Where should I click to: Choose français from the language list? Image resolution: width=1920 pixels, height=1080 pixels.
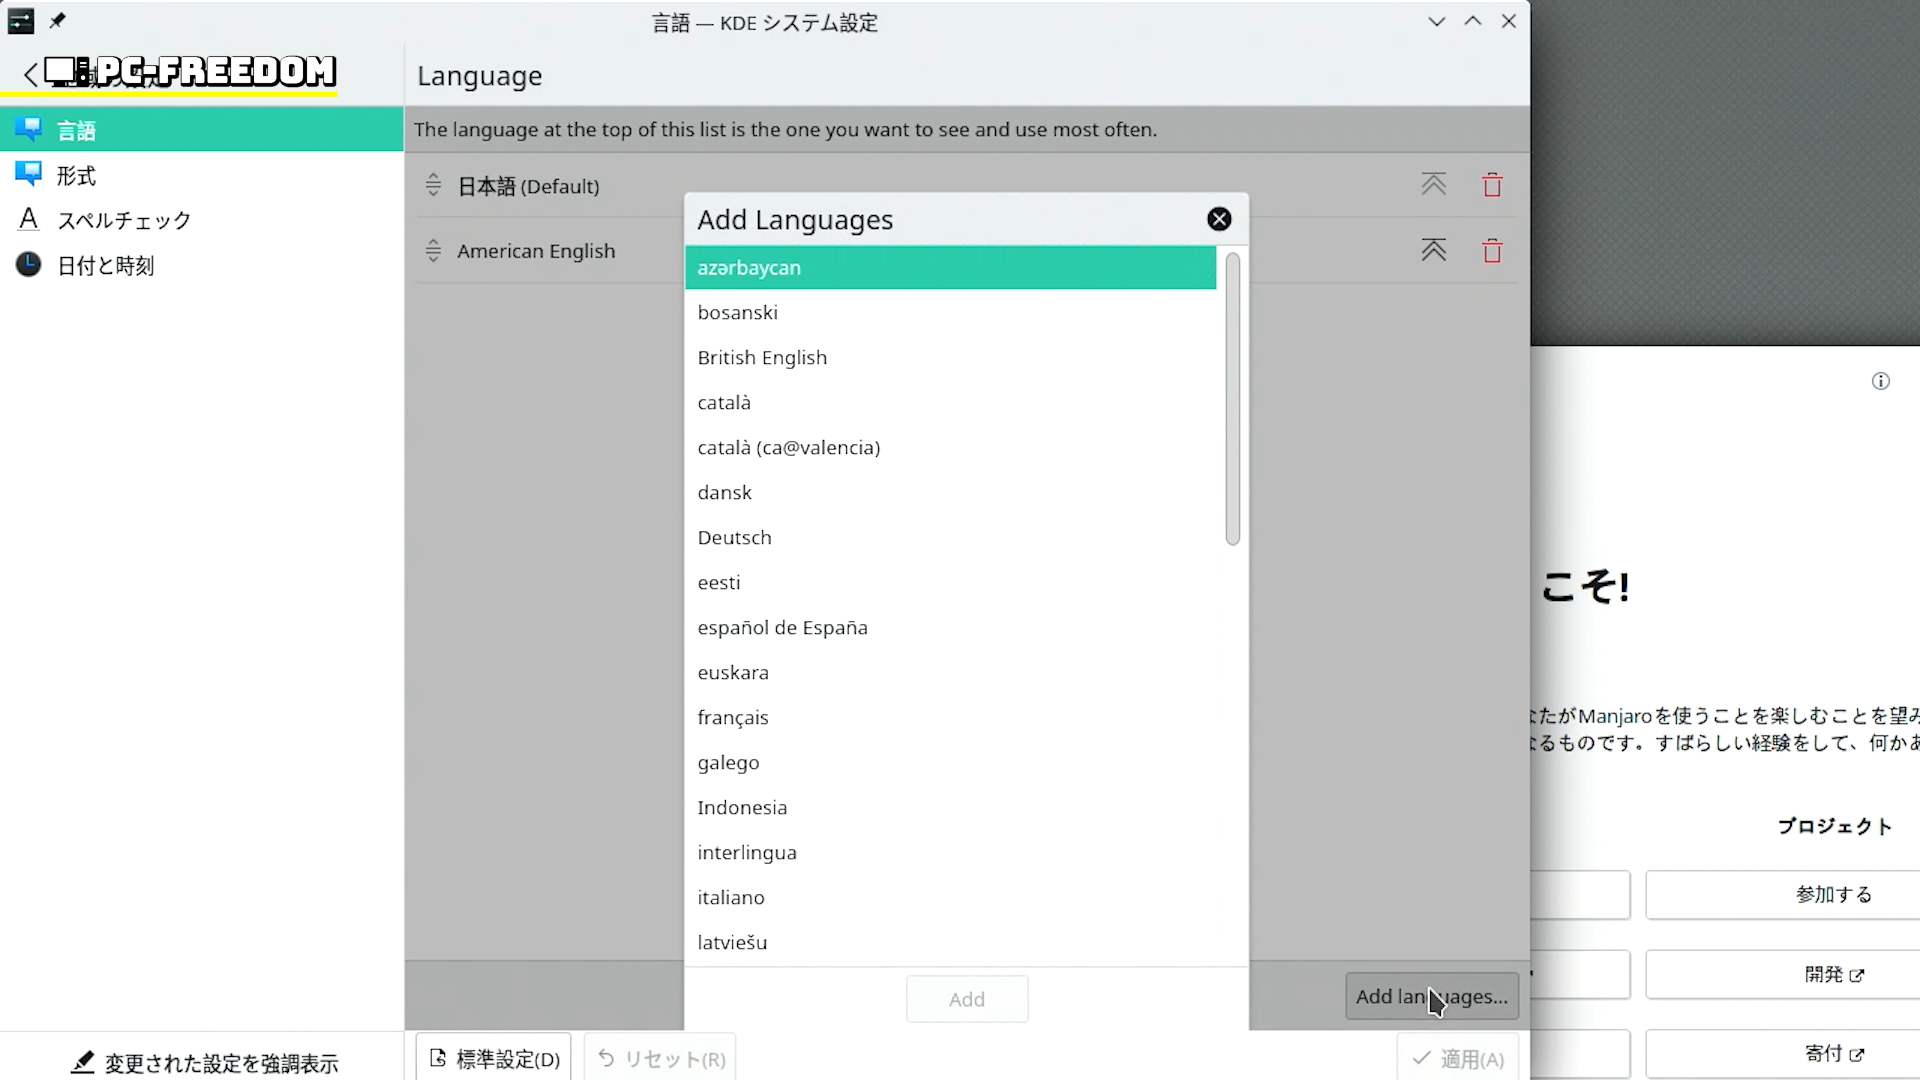pyautogui.click(x=733, y=718)
